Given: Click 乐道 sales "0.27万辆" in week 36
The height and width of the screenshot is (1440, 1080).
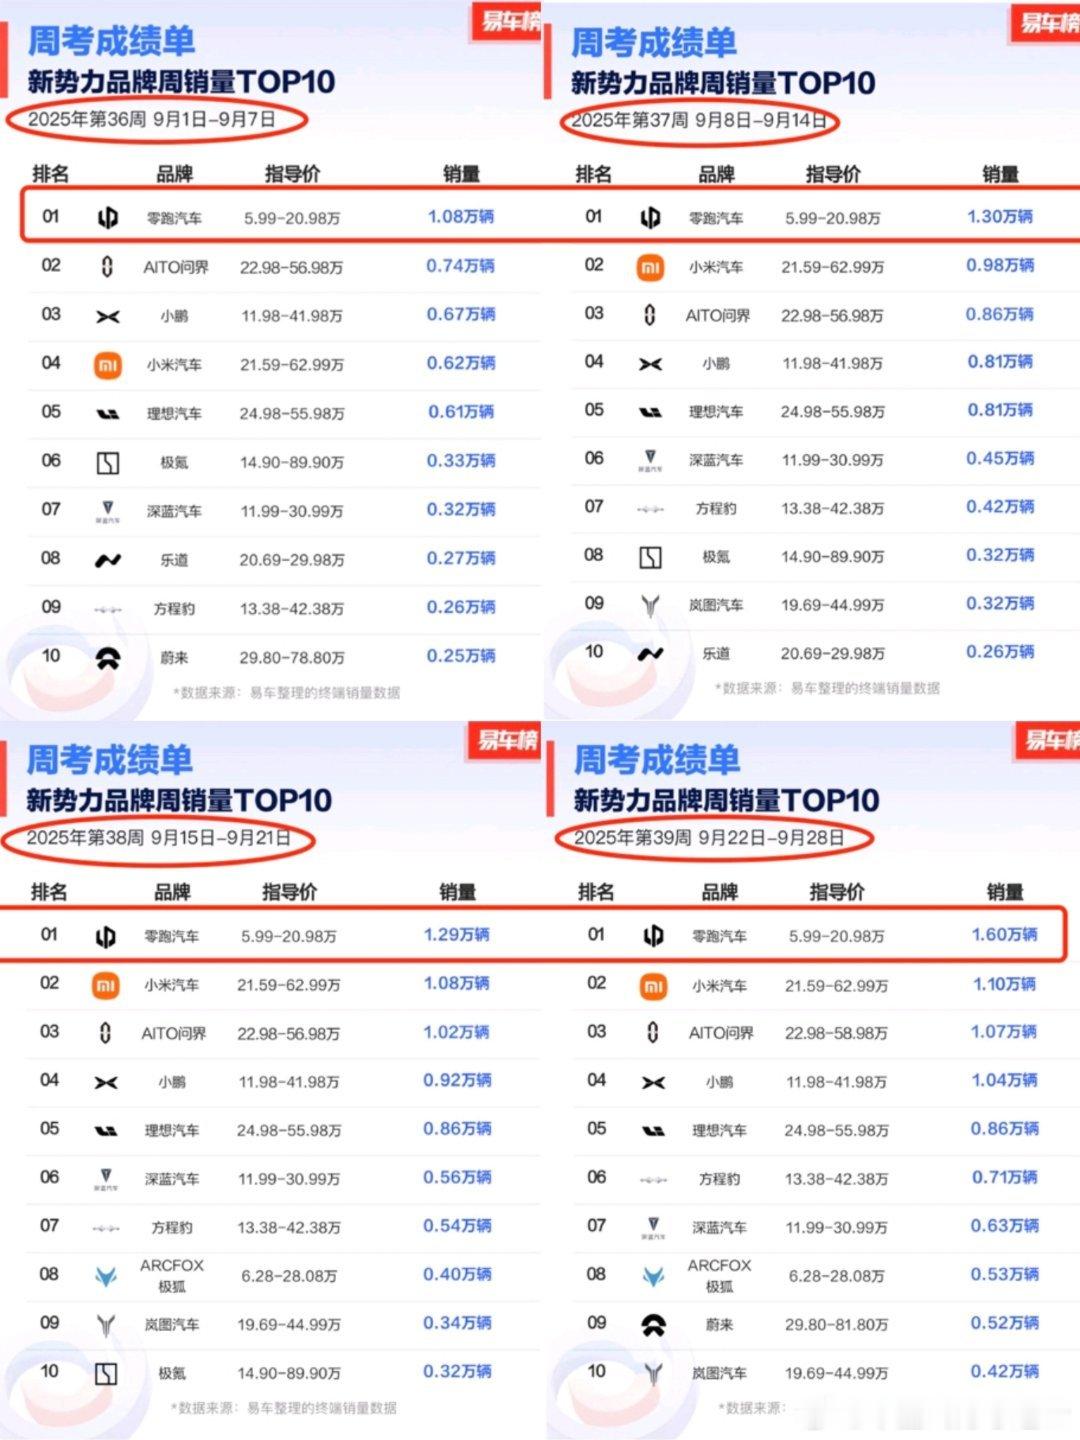Looking at the screenshot, I should pyautogui.click(x=461, y=558).
